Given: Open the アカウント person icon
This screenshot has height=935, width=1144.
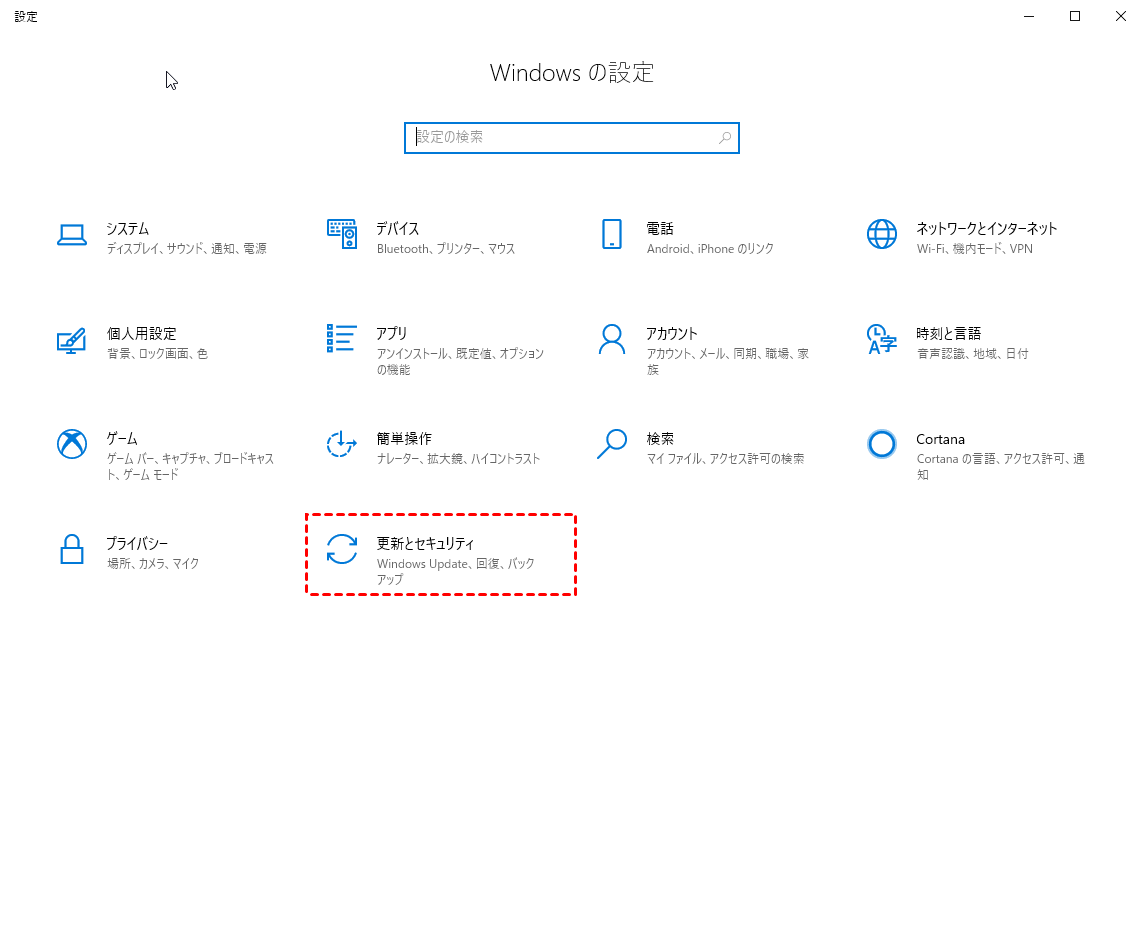Looking at the screenshot, I should pyautogui.click(x=611, y=339).
